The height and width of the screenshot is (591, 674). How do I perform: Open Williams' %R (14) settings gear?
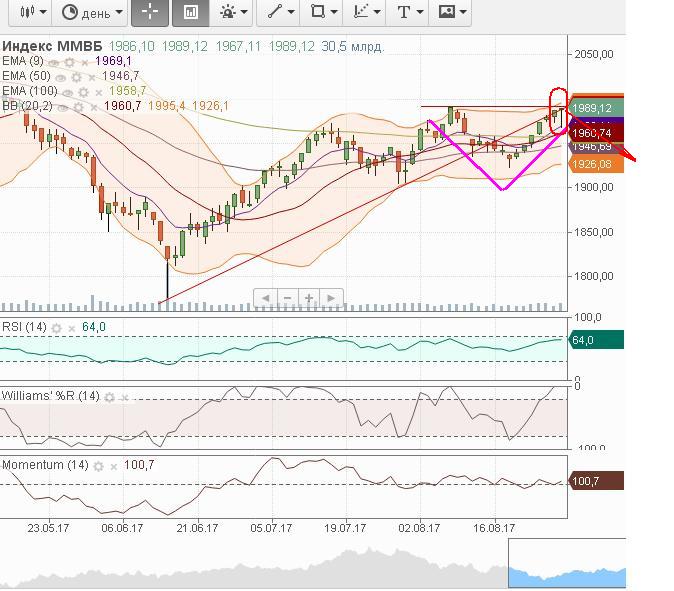pyautogui.click(x=110, y=398)
